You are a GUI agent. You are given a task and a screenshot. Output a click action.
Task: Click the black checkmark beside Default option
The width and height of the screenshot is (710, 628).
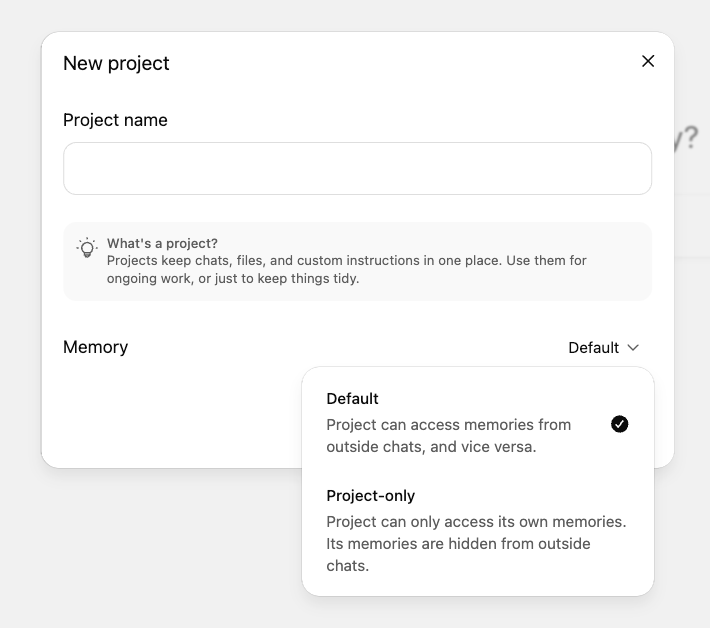tap(620, 424)
